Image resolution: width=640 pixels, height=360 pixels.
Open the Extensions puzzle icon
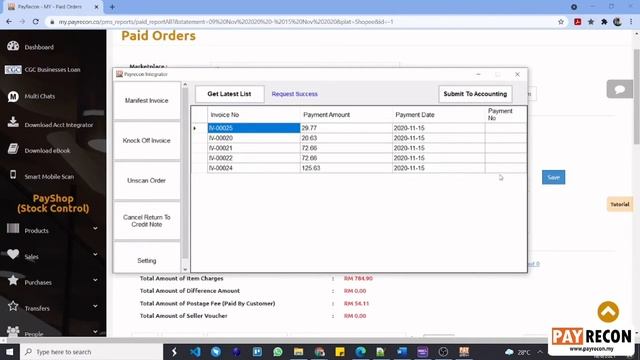pyautogui.click(x=604, y=22)
